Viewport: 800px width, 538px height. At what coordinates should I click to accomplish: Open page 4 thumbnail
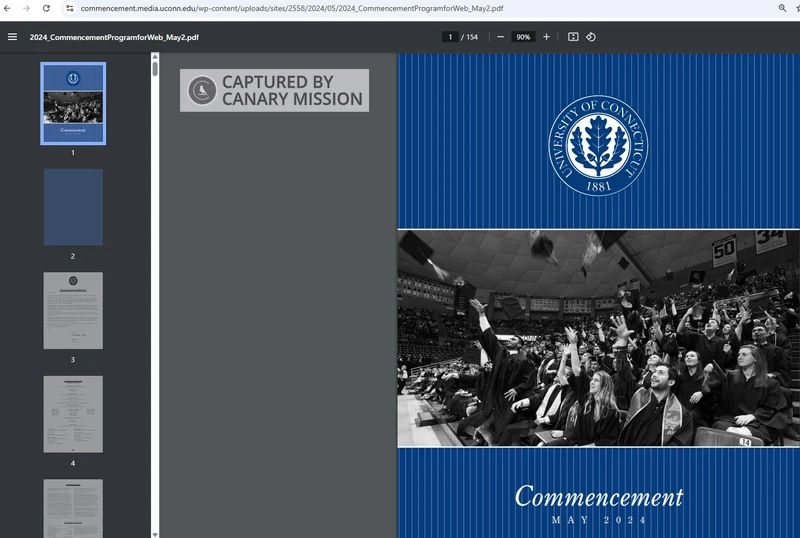tap(73, 414)
